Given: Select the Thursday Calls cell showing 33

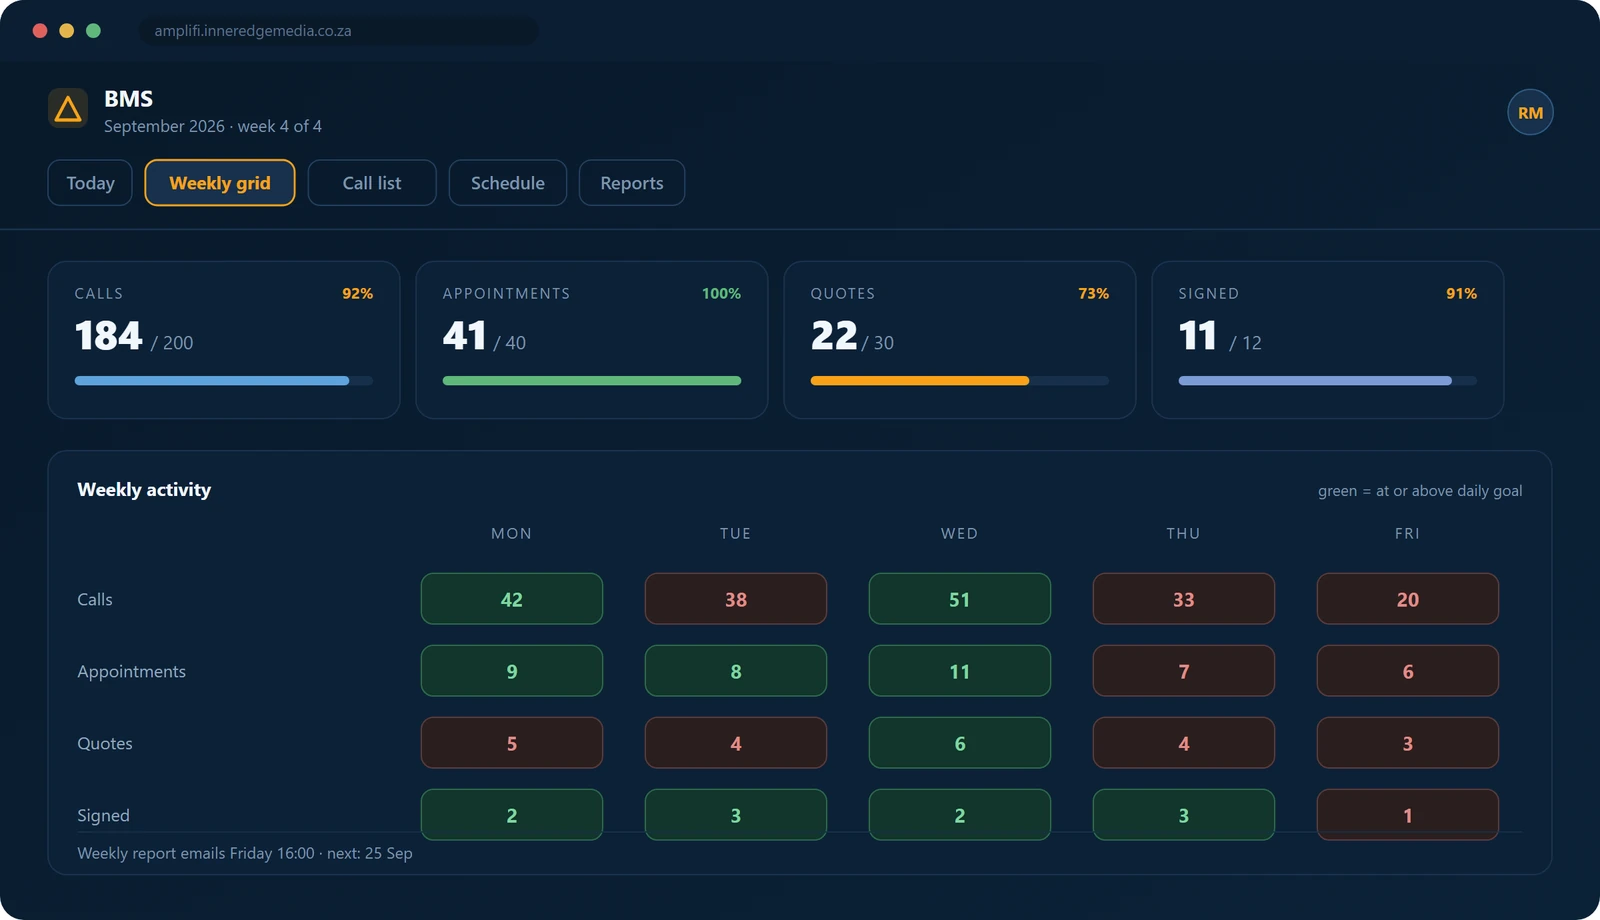Looking at the screenshot, I should (1184, 599).
